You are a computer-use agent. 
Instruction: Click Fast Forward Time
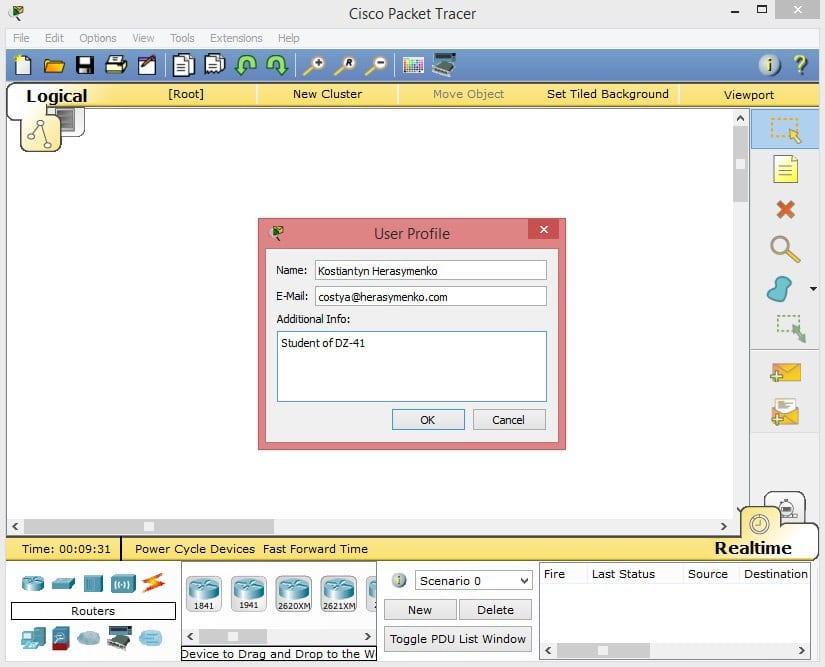click(315, 549)
